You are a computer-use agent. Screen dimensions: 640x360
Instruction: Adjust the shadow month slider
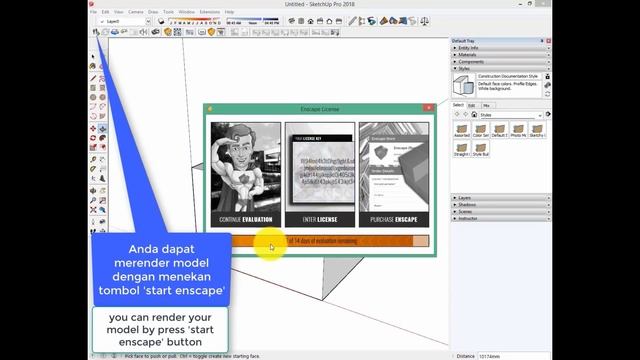pos(195,21)
